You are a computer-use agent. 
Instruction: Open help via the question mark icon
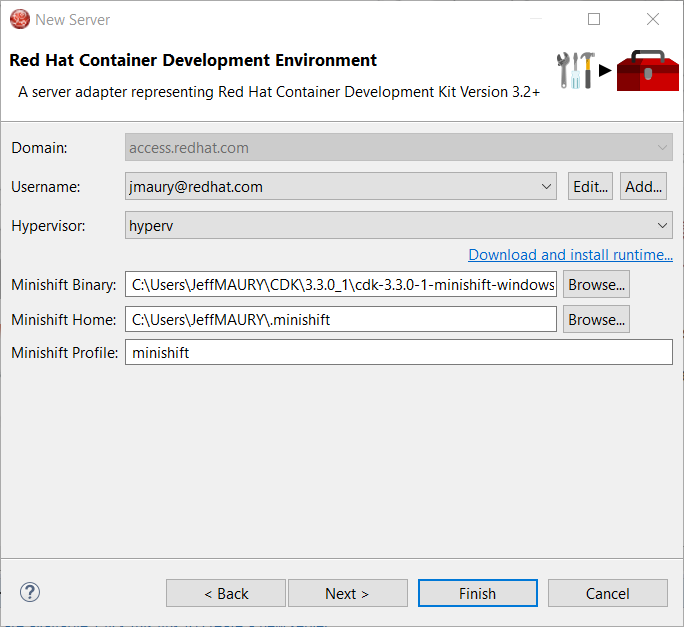tap(29, 592)
